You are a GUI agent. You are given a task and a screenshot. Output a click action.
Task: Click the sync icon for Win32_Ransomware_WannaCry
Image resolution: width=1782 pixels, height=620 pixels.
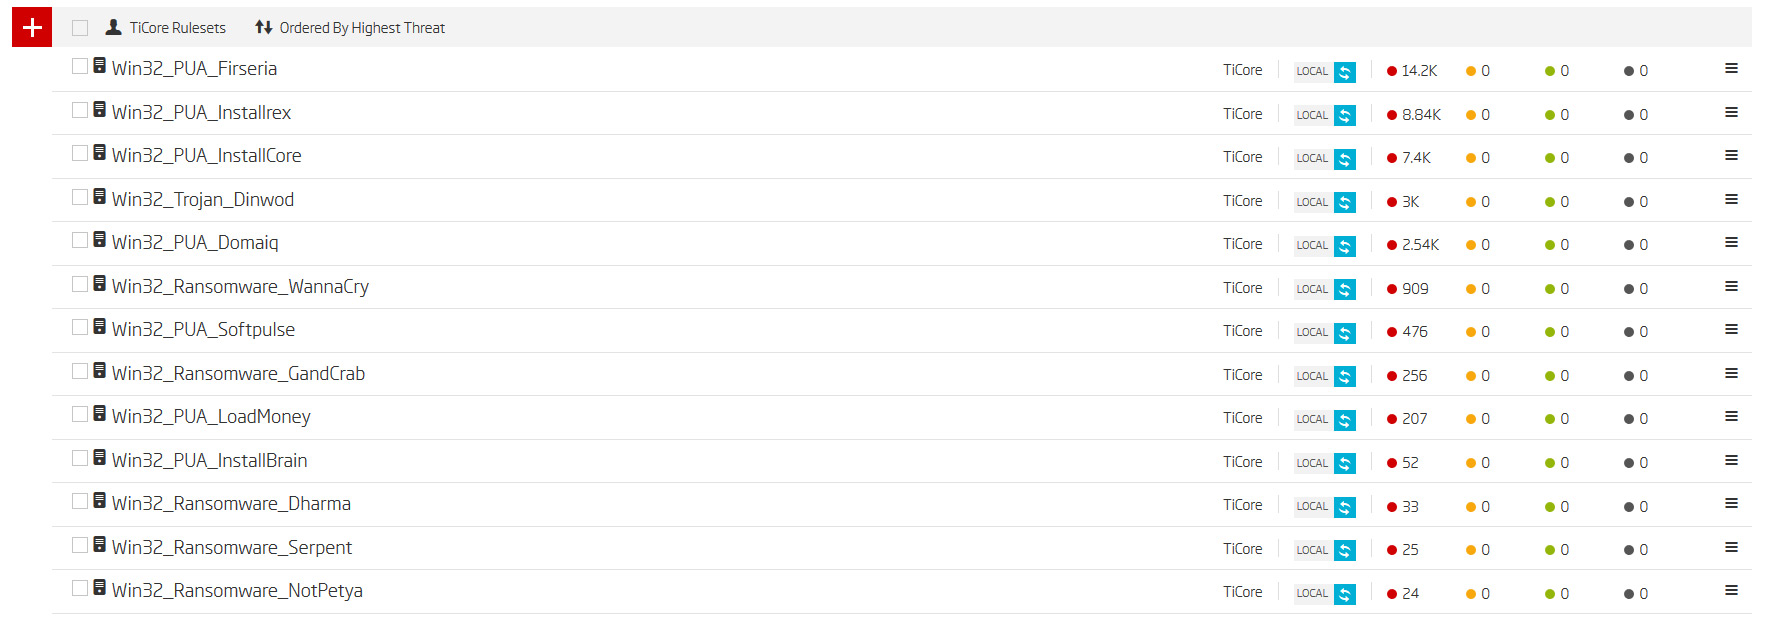(x=1345, y=289)
